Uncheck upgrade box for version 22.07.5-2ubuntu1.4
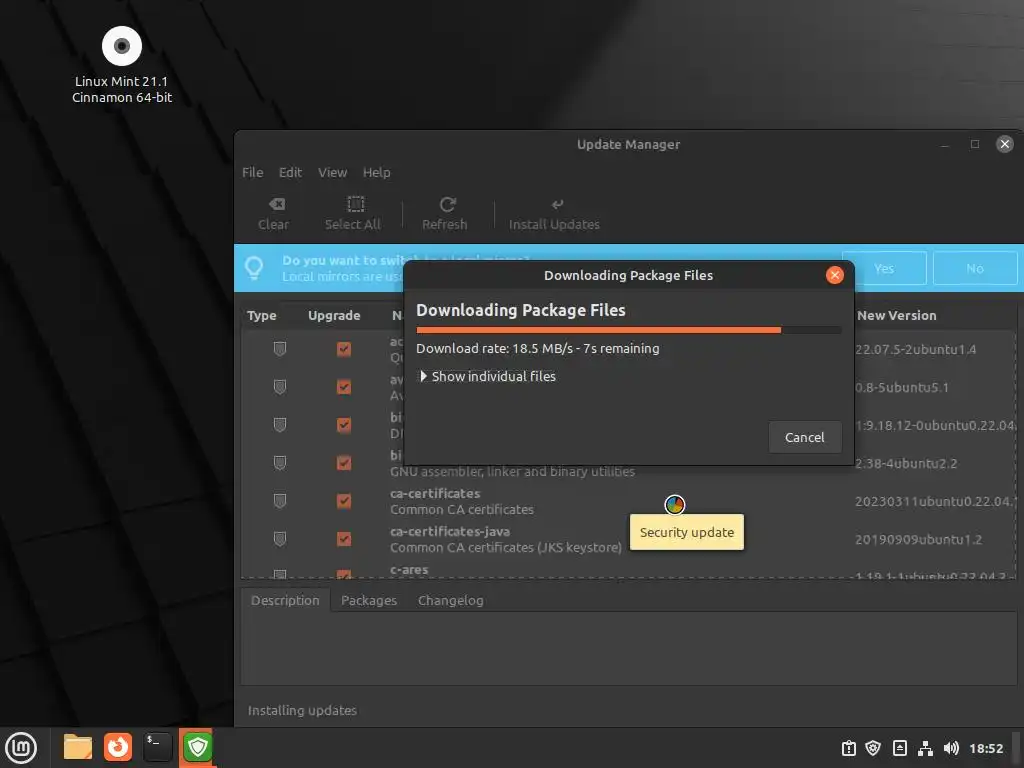 tap(344, 349)
